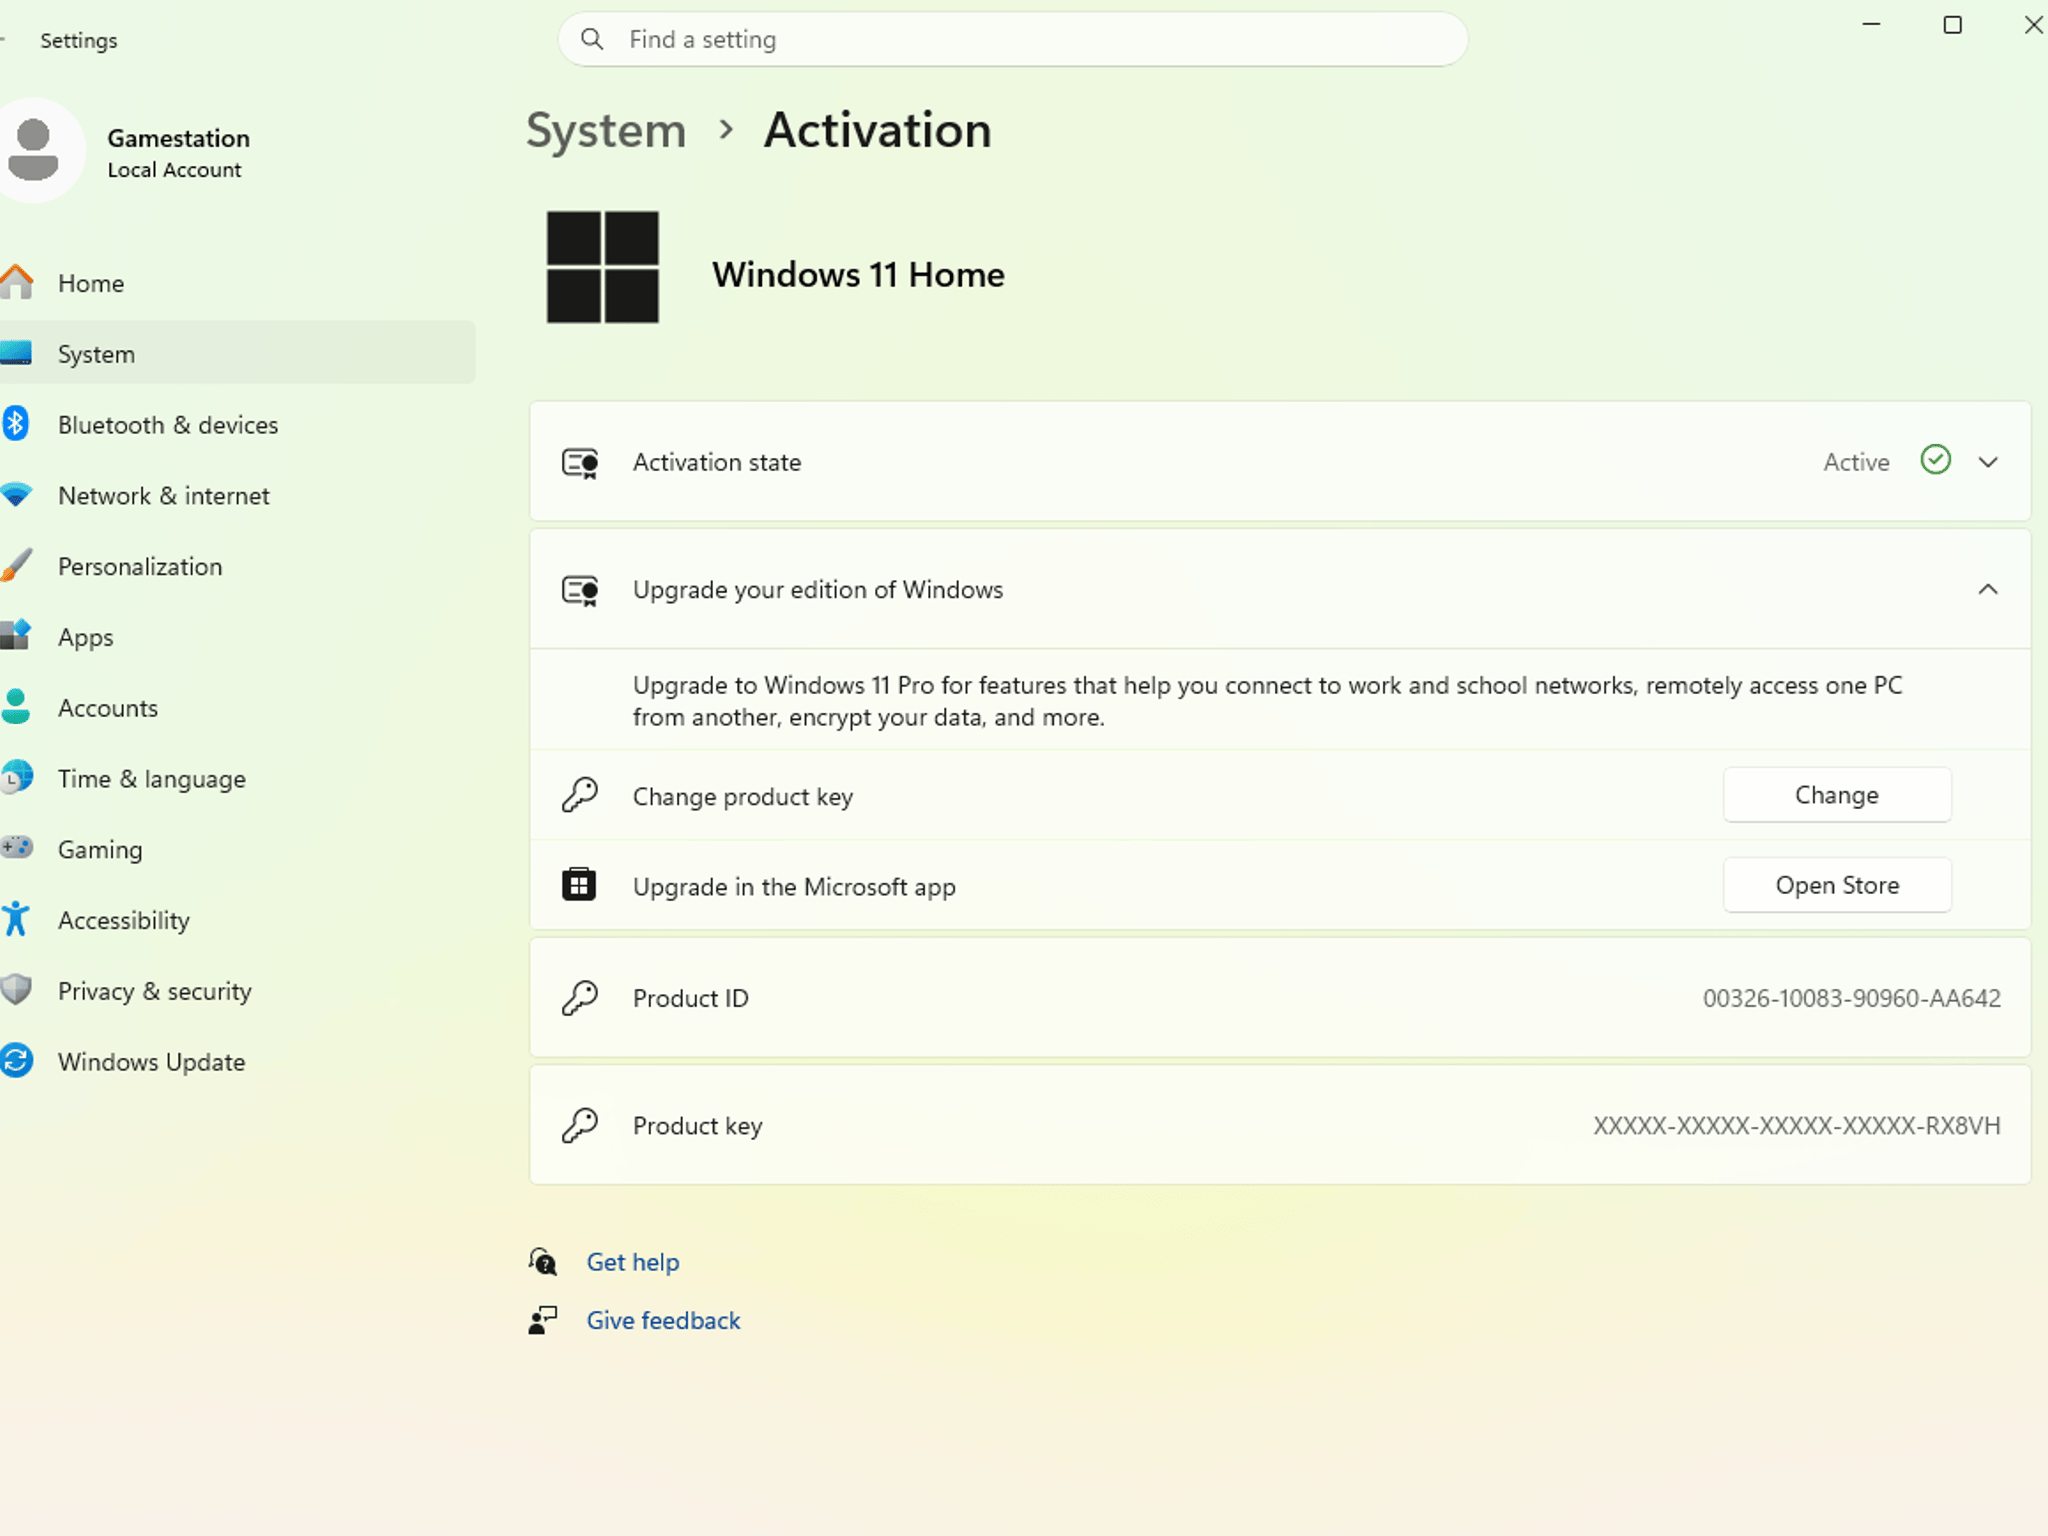Click the Upgrade to Windows 11 Pro description

point(1267,701)
